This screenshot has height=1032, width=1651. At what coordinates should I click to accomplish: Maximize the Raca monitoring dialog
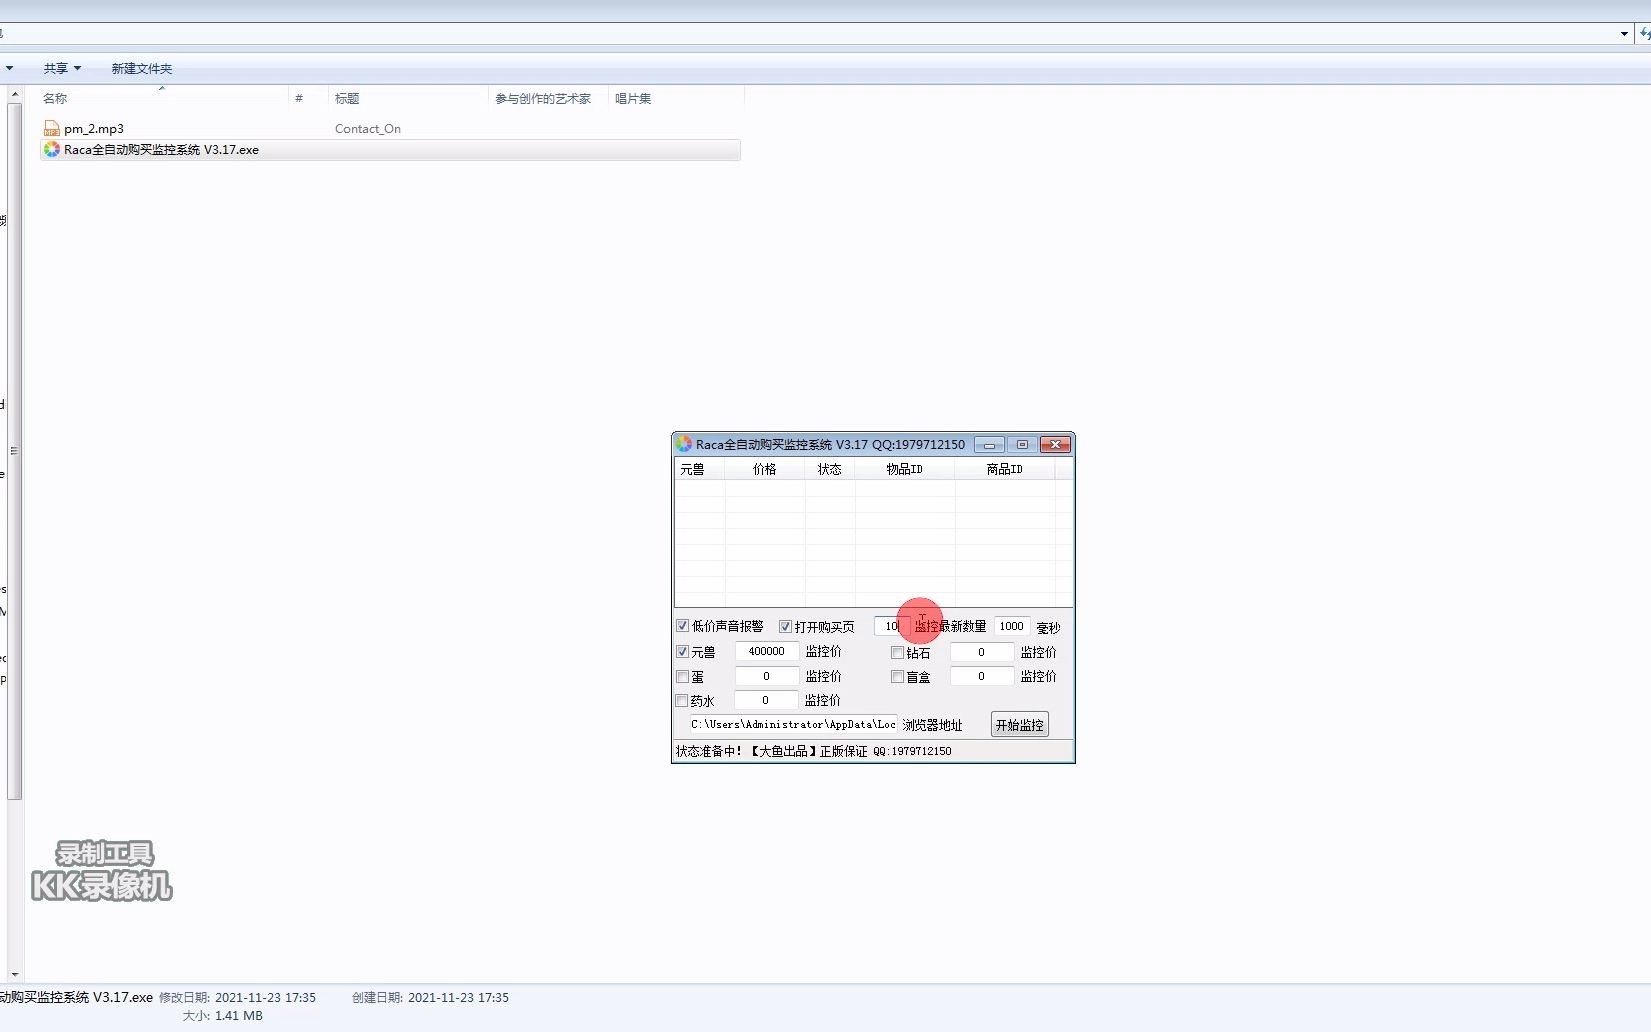(x=1022, y=445)
